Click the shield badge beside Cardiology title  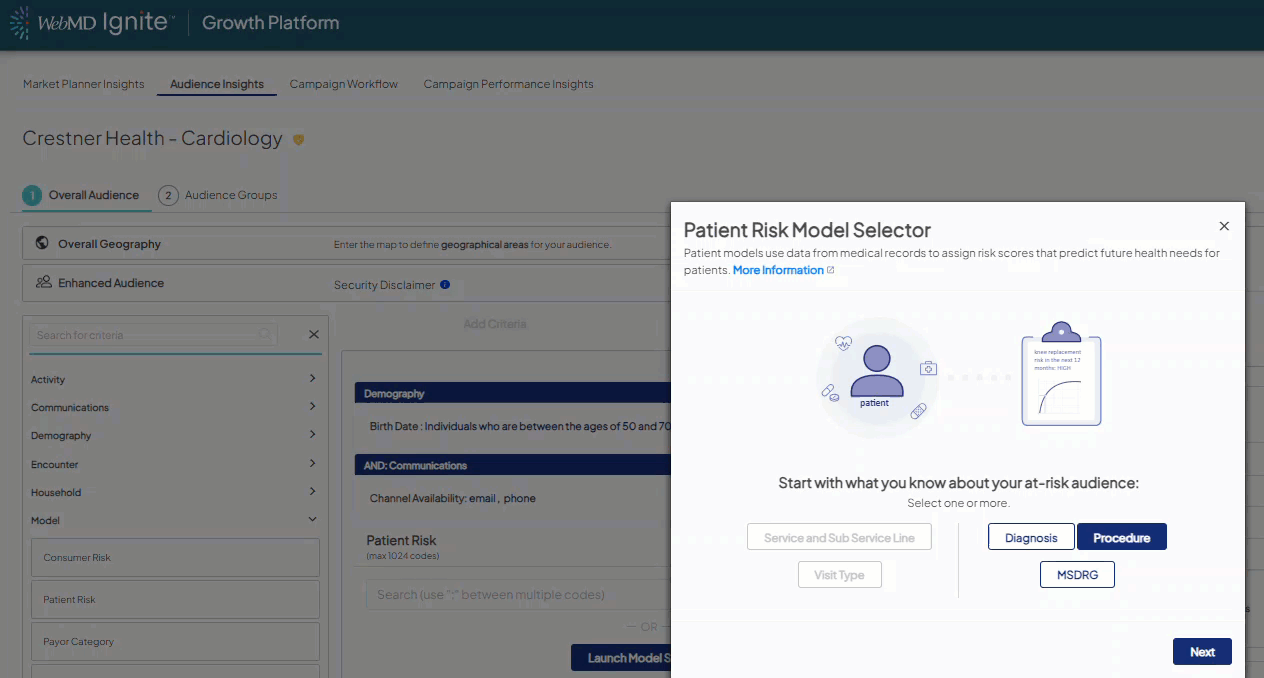pyautogui.click(x=298, y=140)
